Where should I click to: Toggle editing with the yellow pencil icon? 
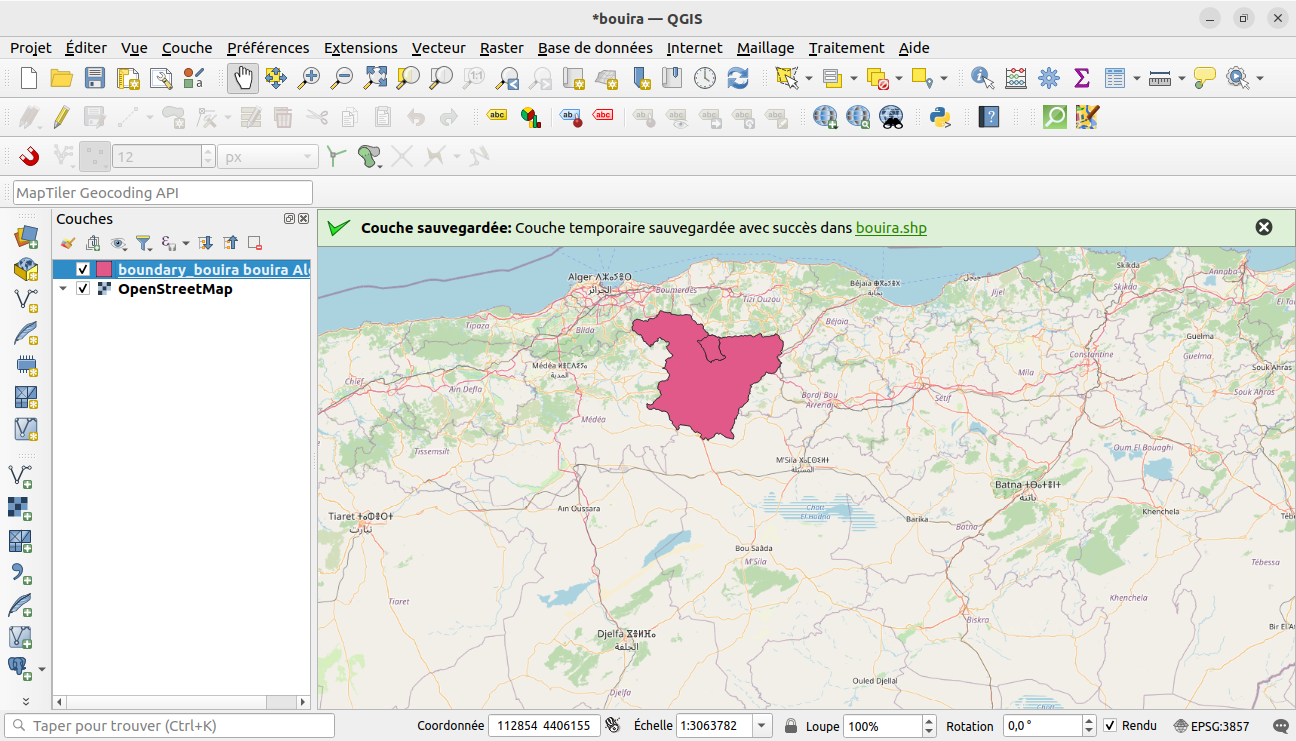pos(62,117)
